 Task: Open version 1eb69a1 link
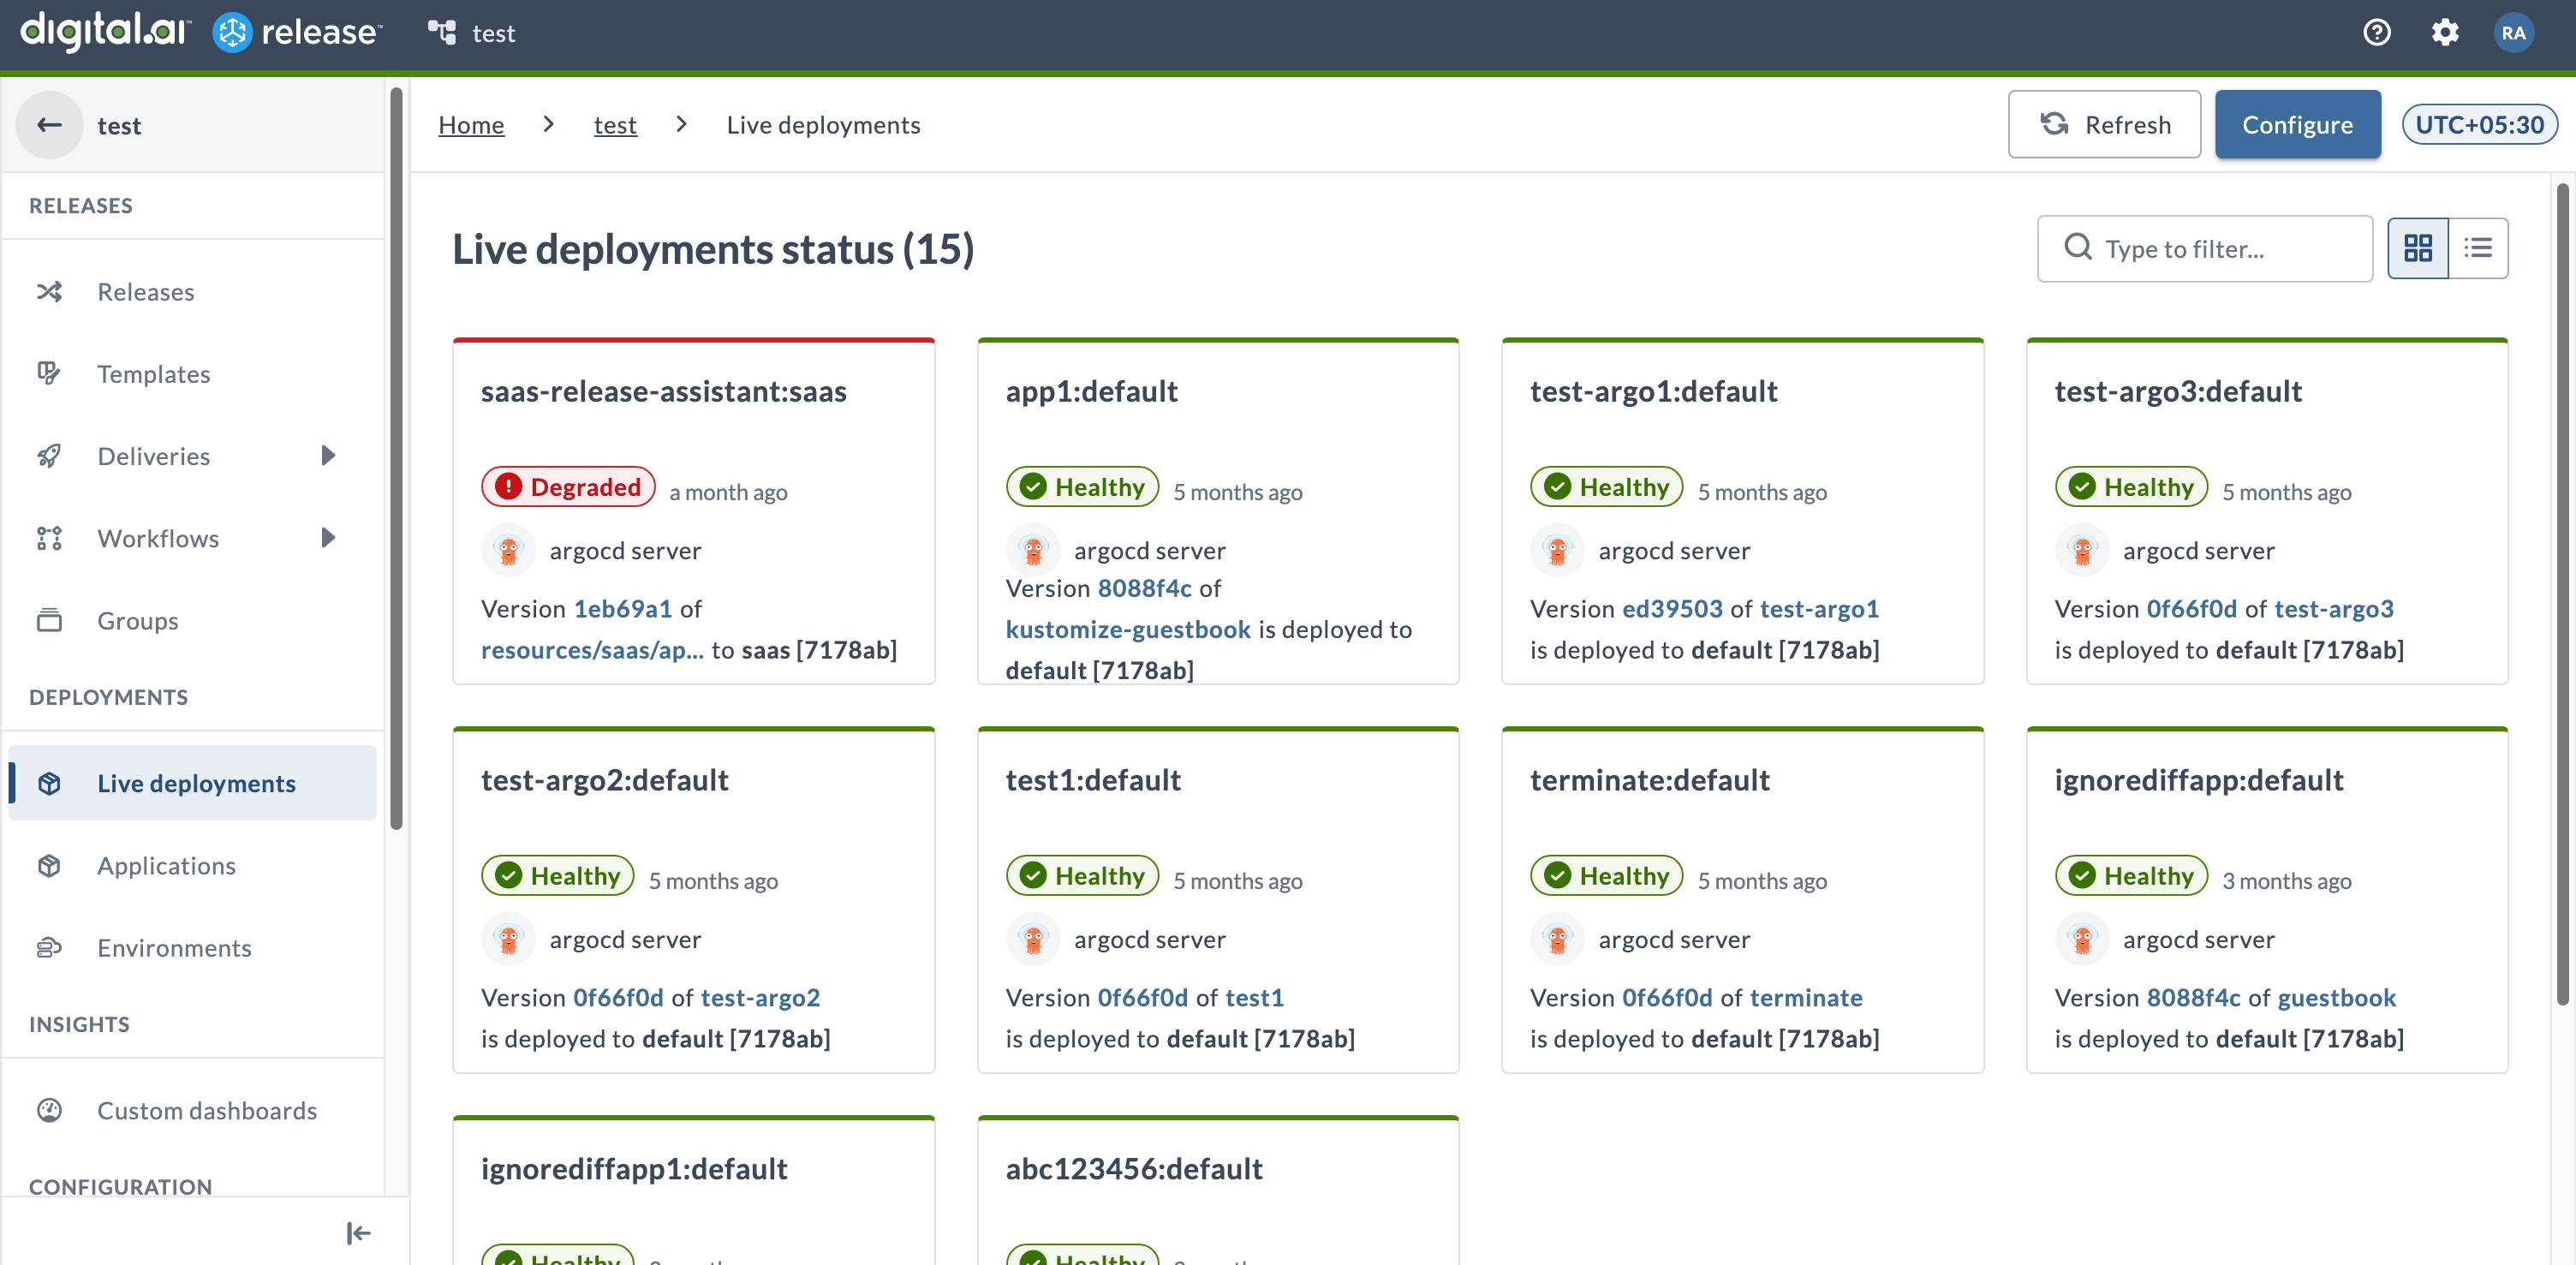point(622,608)
